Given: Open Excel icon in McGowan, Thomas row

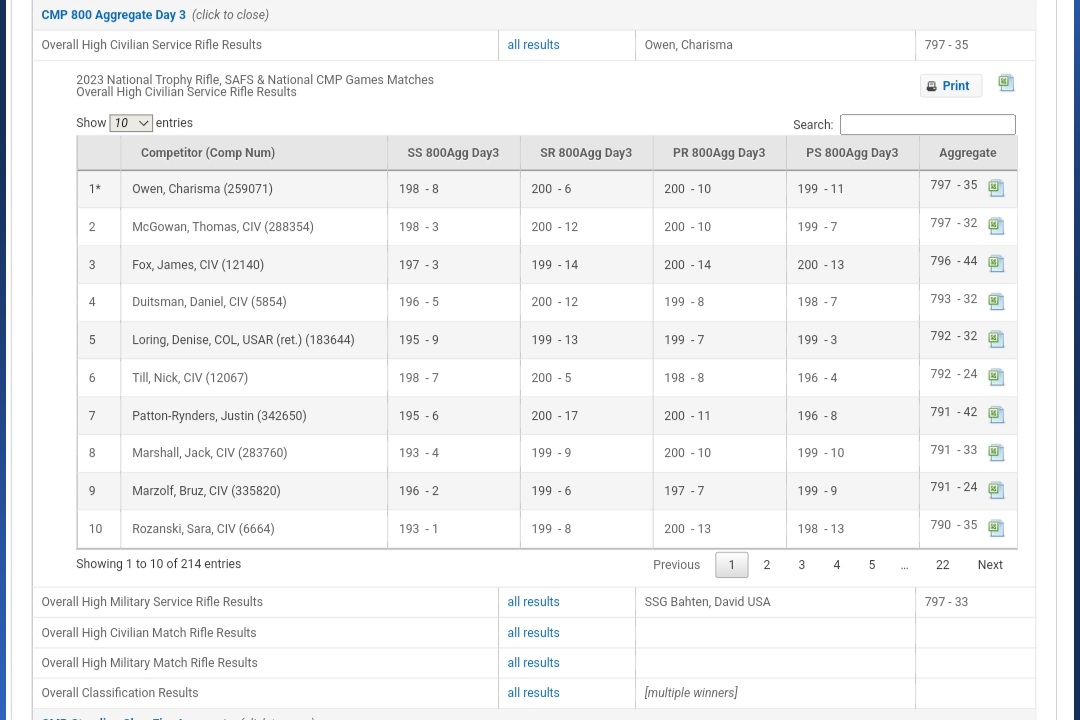Looking at the screenshot, I should point(996,226).
